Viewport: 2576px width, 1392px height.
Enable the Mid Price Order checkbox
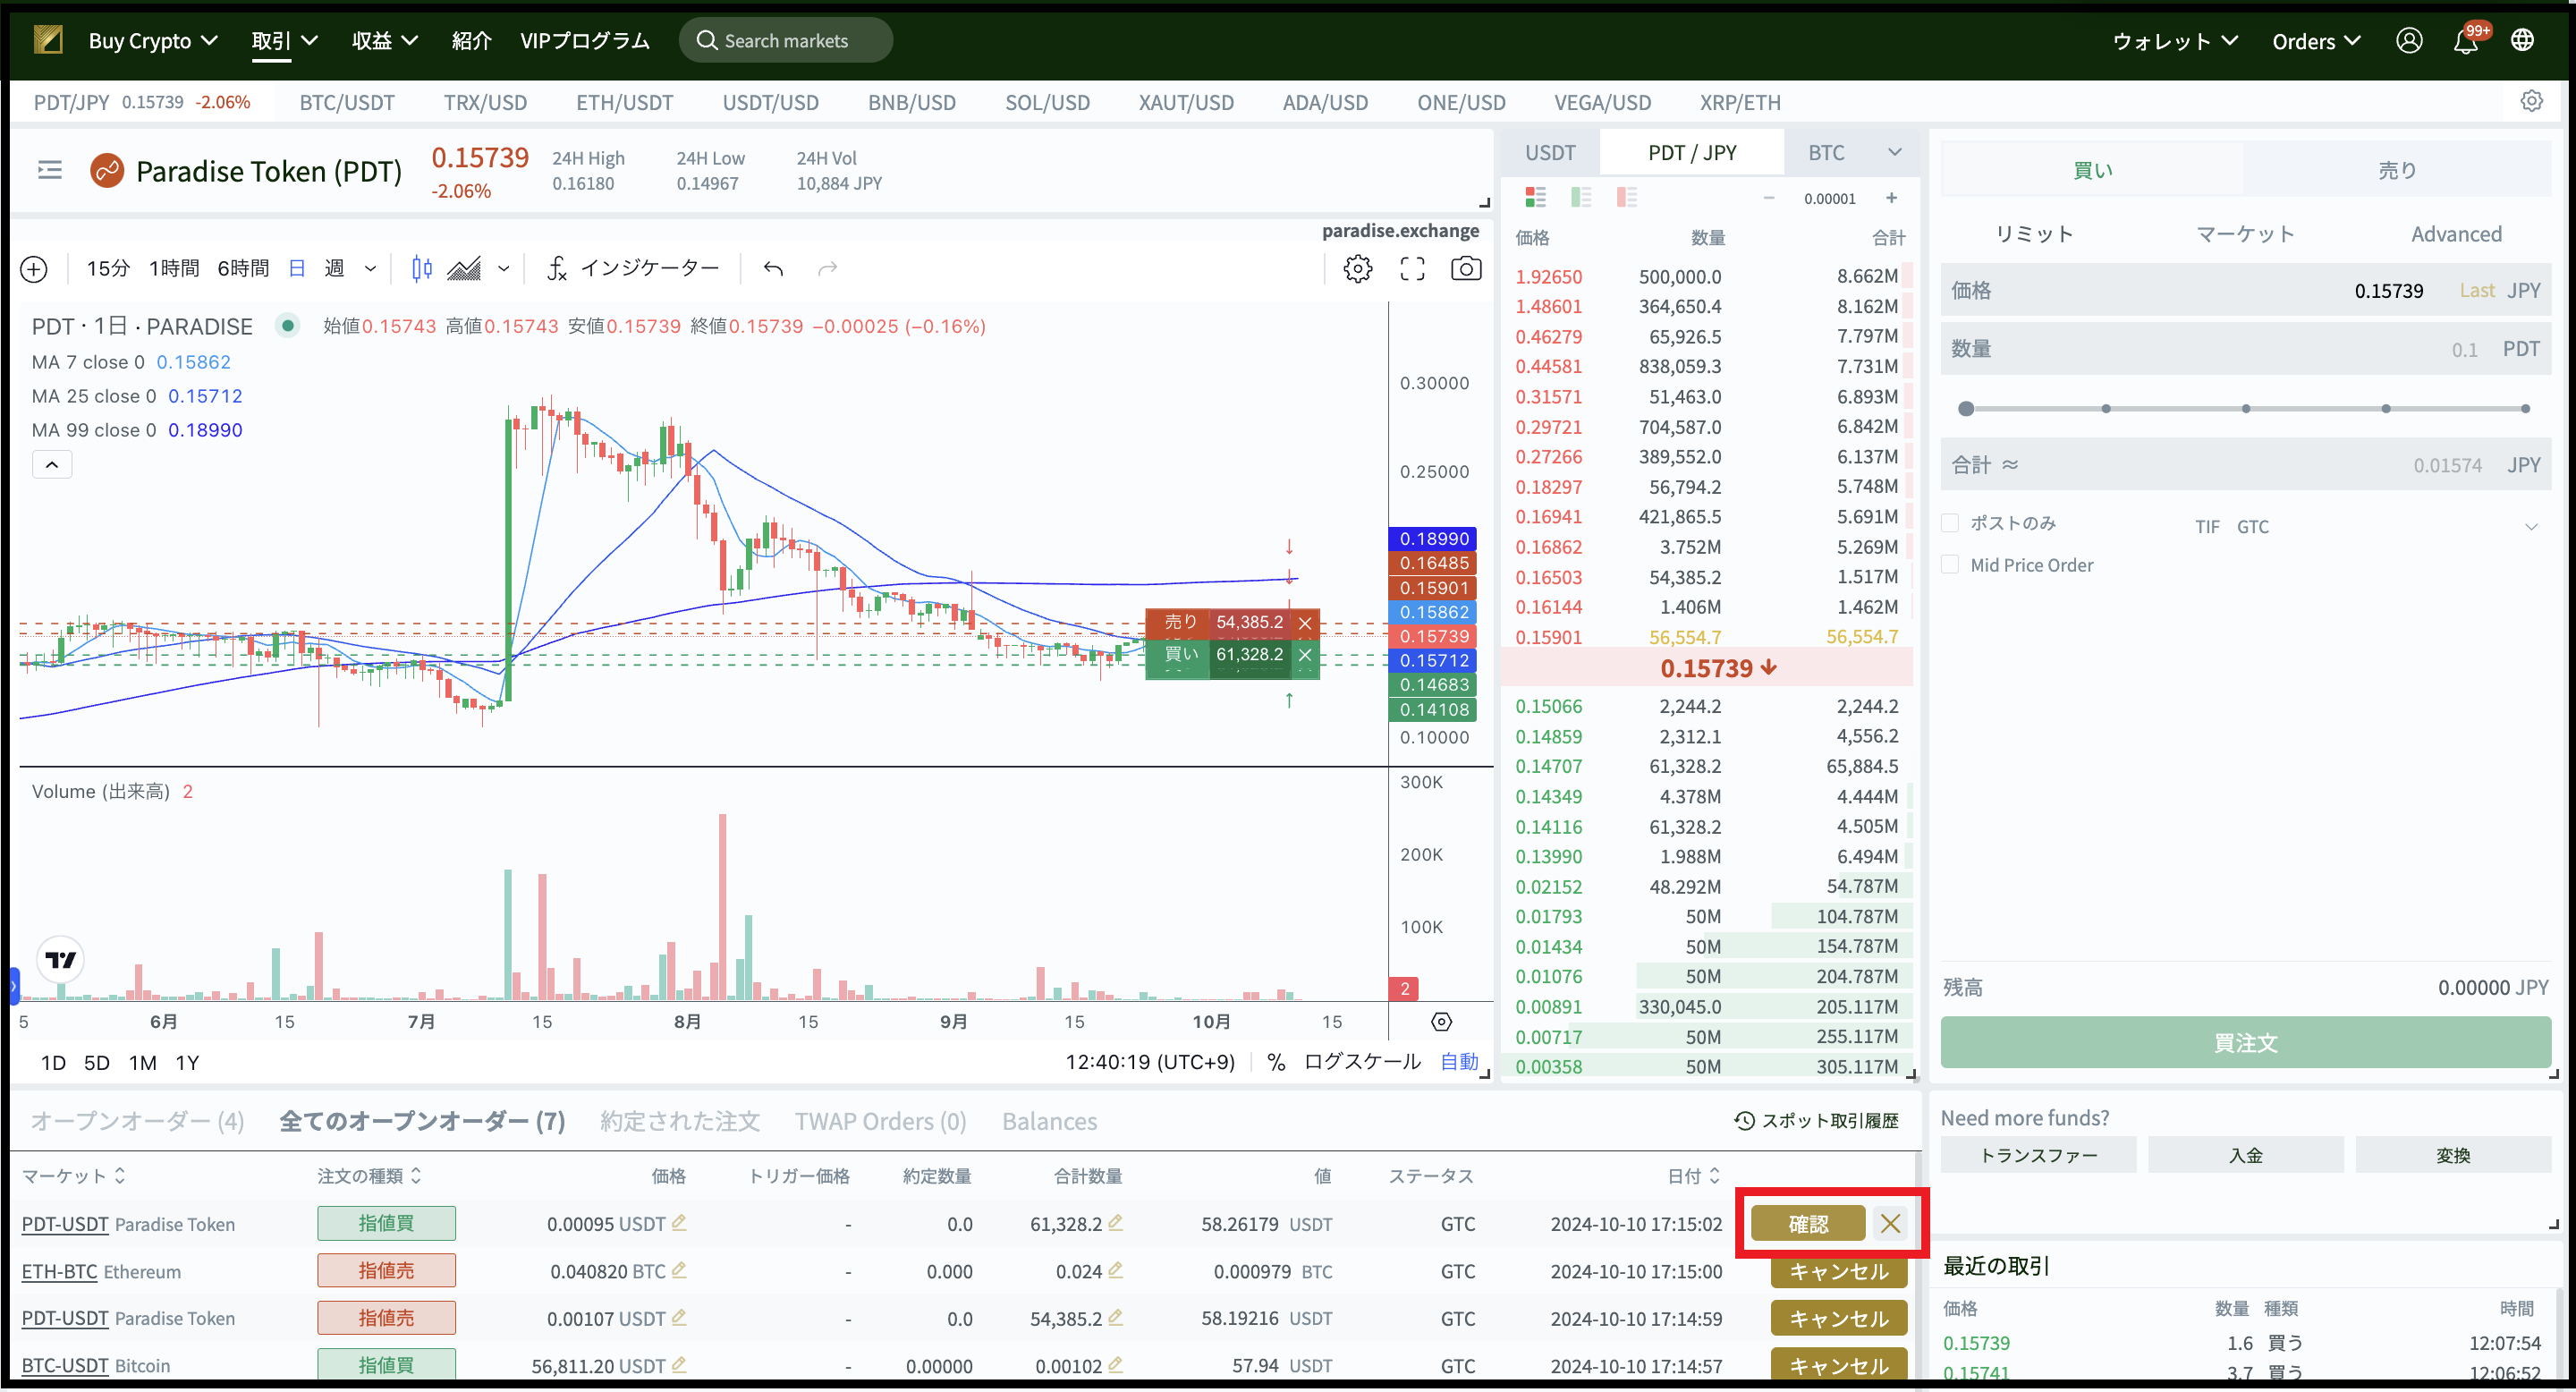pyautogui.click(x=1949, y=565)
